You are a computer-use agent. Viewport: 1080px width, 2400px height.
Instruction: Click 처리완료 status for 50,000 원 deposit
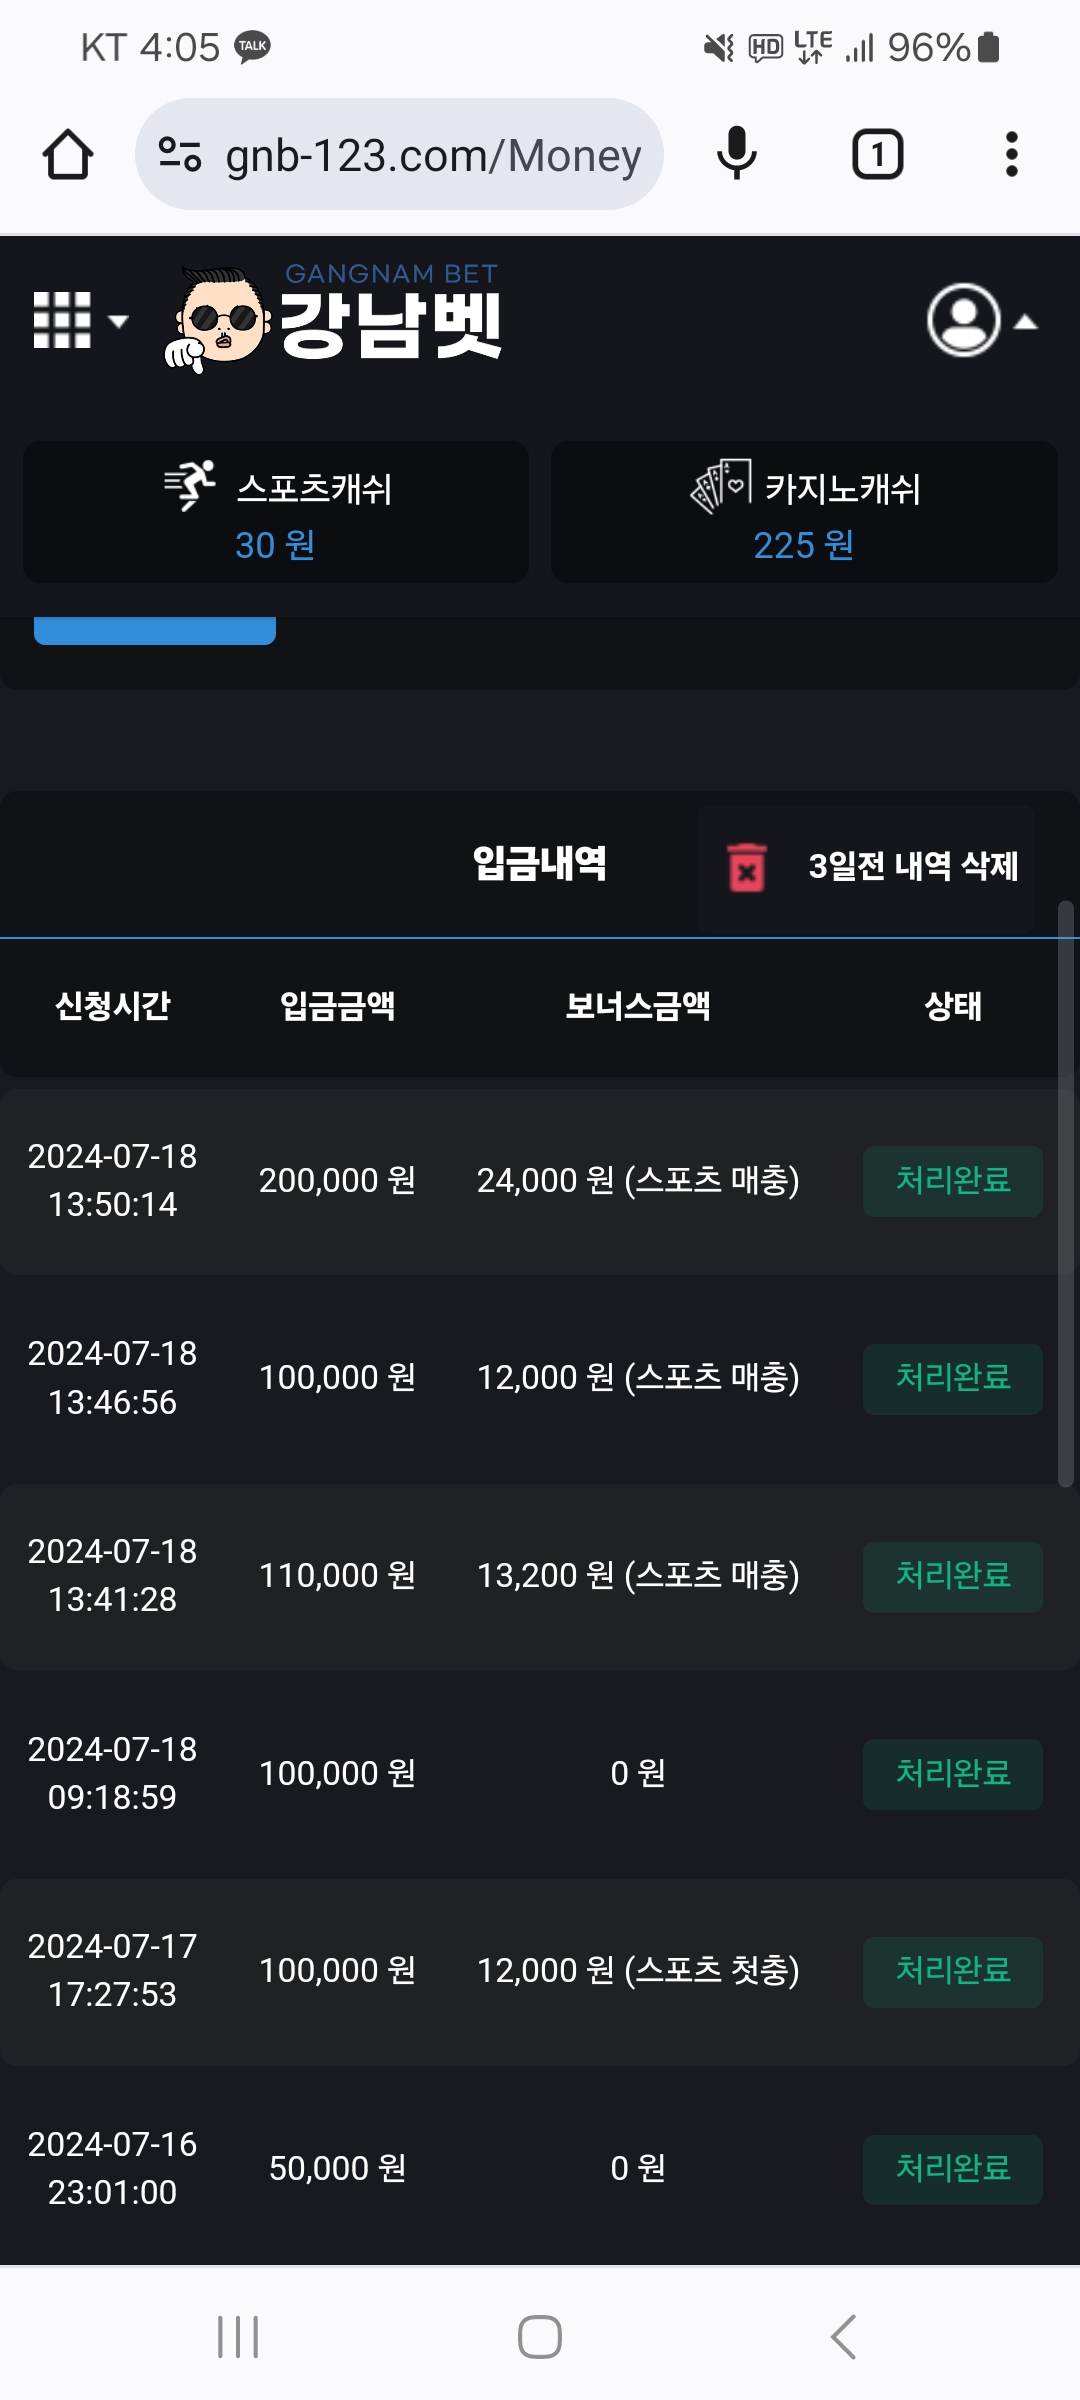[952, 2169]
